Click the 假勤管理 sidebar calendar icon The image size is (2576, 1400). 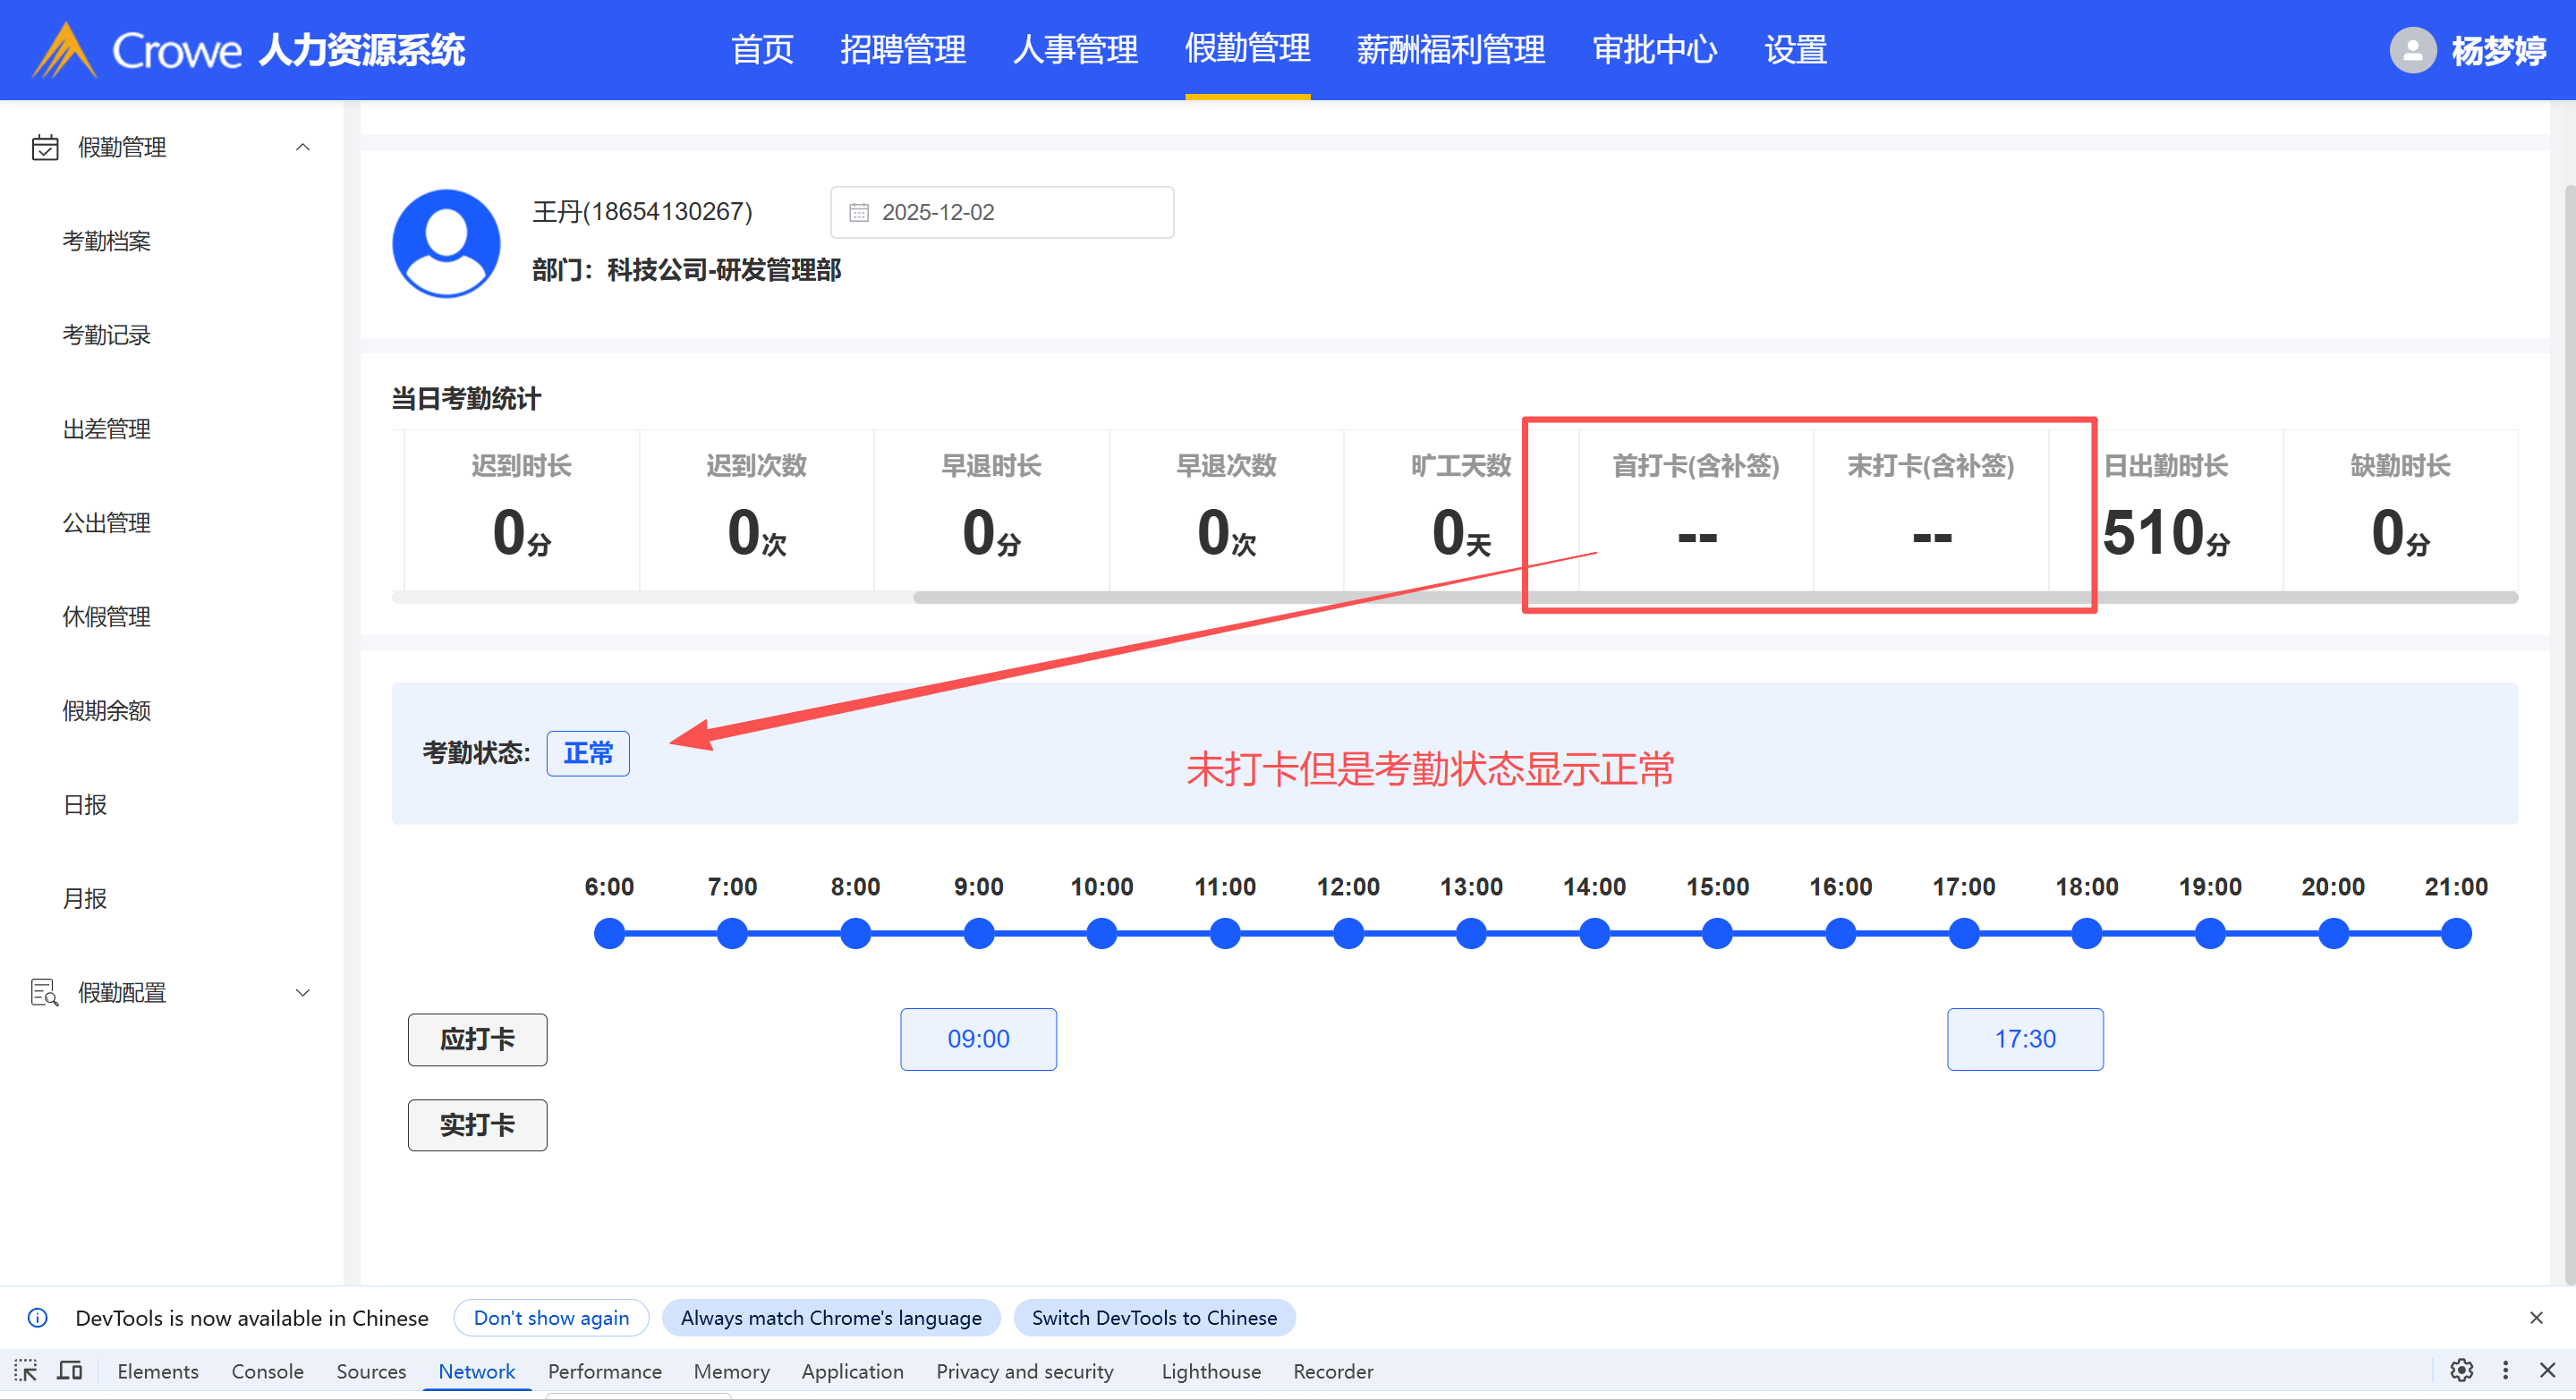(x=45, y=147)
